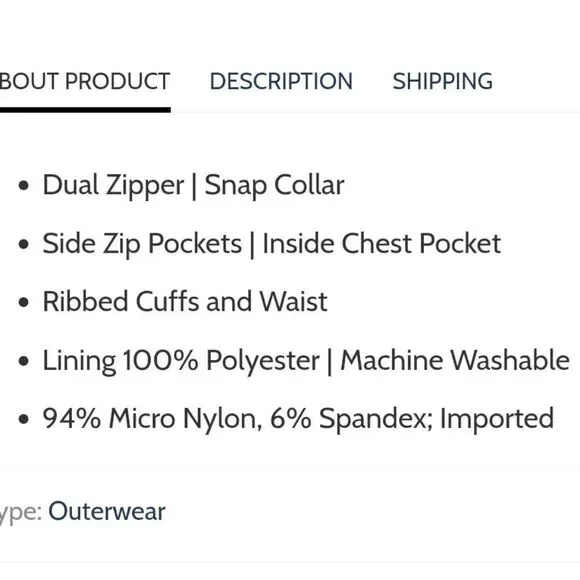This screenshot has width=580, height=580.
Task: Click the Lining 100% Polyester text
Action: [x=181, y=360]
